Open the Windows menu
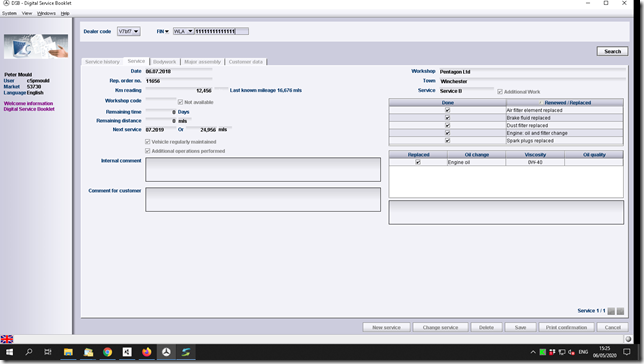This screenshot has width=644, height=364. pyautogui.click(x=46, y=13)
